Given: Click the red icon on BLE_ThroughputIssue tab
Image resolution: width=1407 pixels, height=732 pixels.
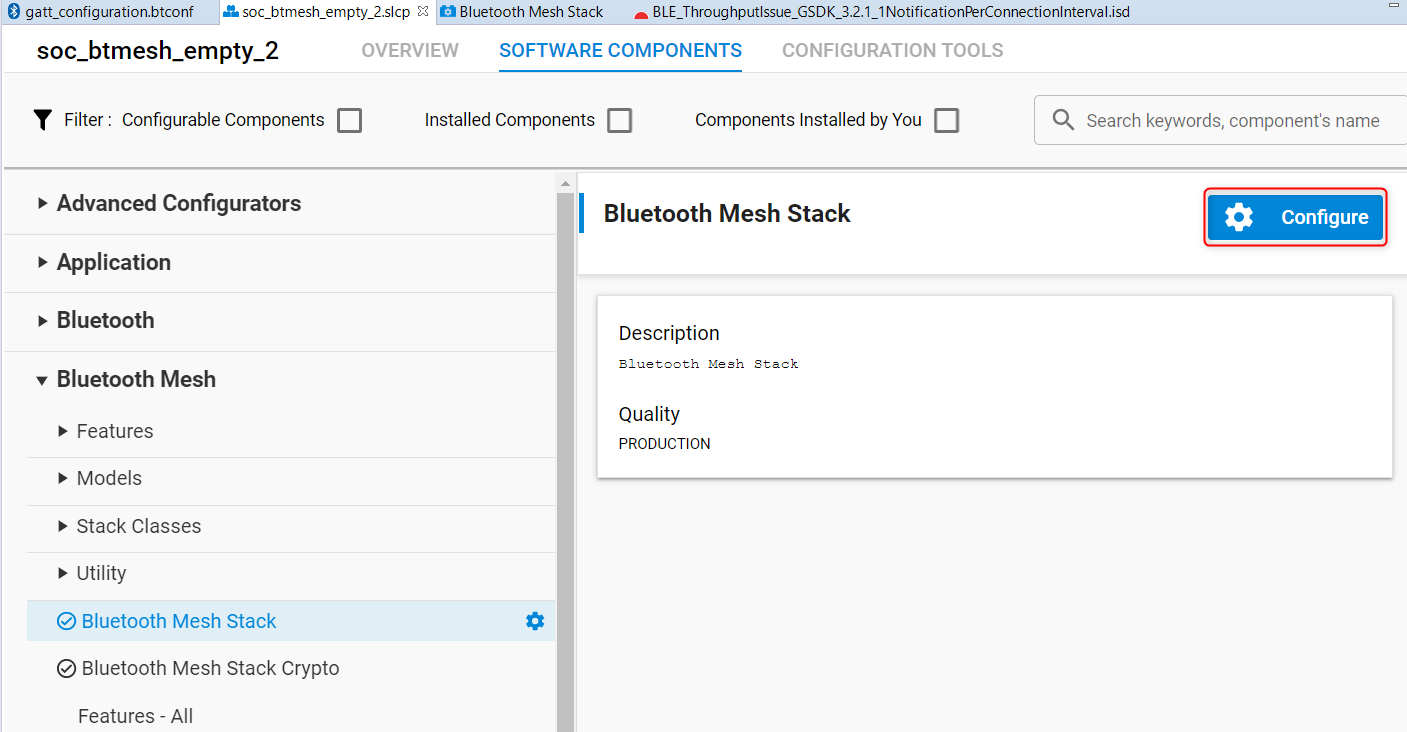Looking at the screenshot, I should point(641,15).
